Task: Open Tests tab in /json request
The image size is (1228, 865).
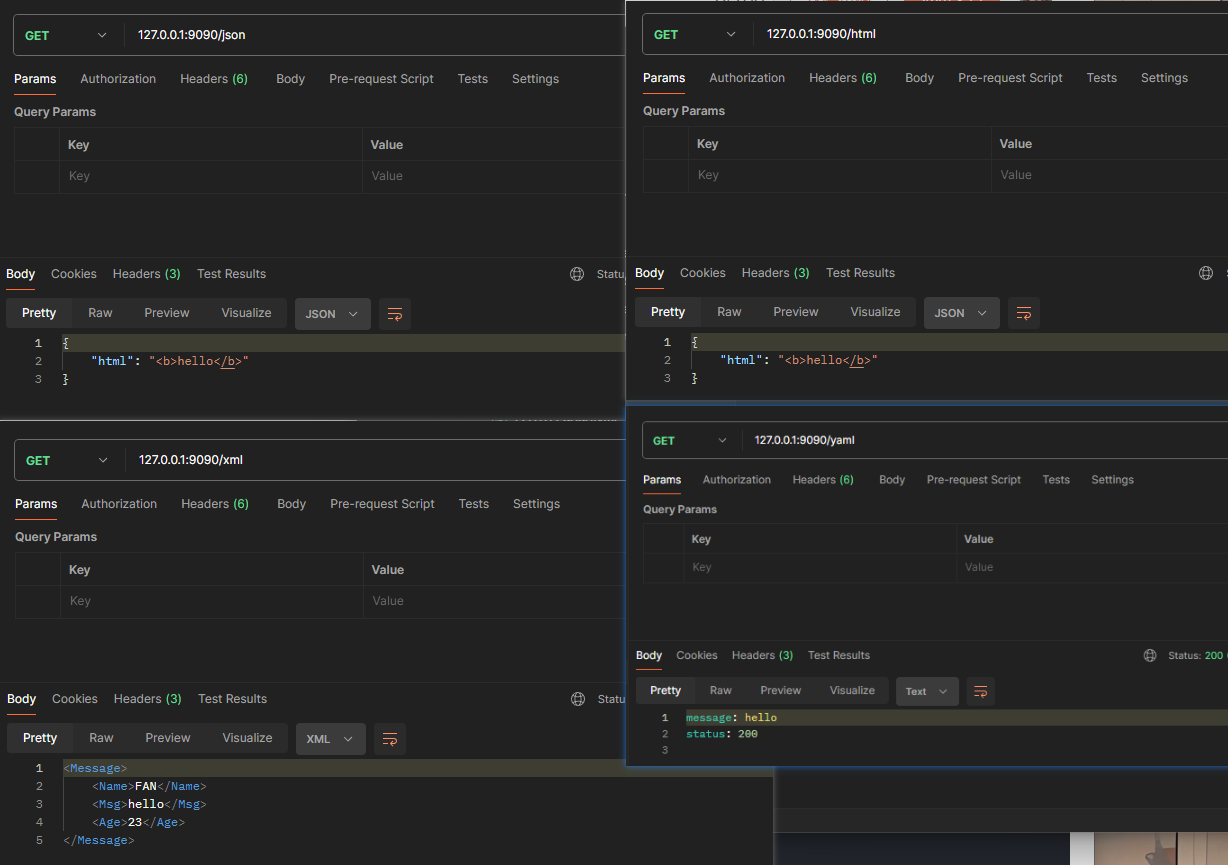Action: coord(473,79)
